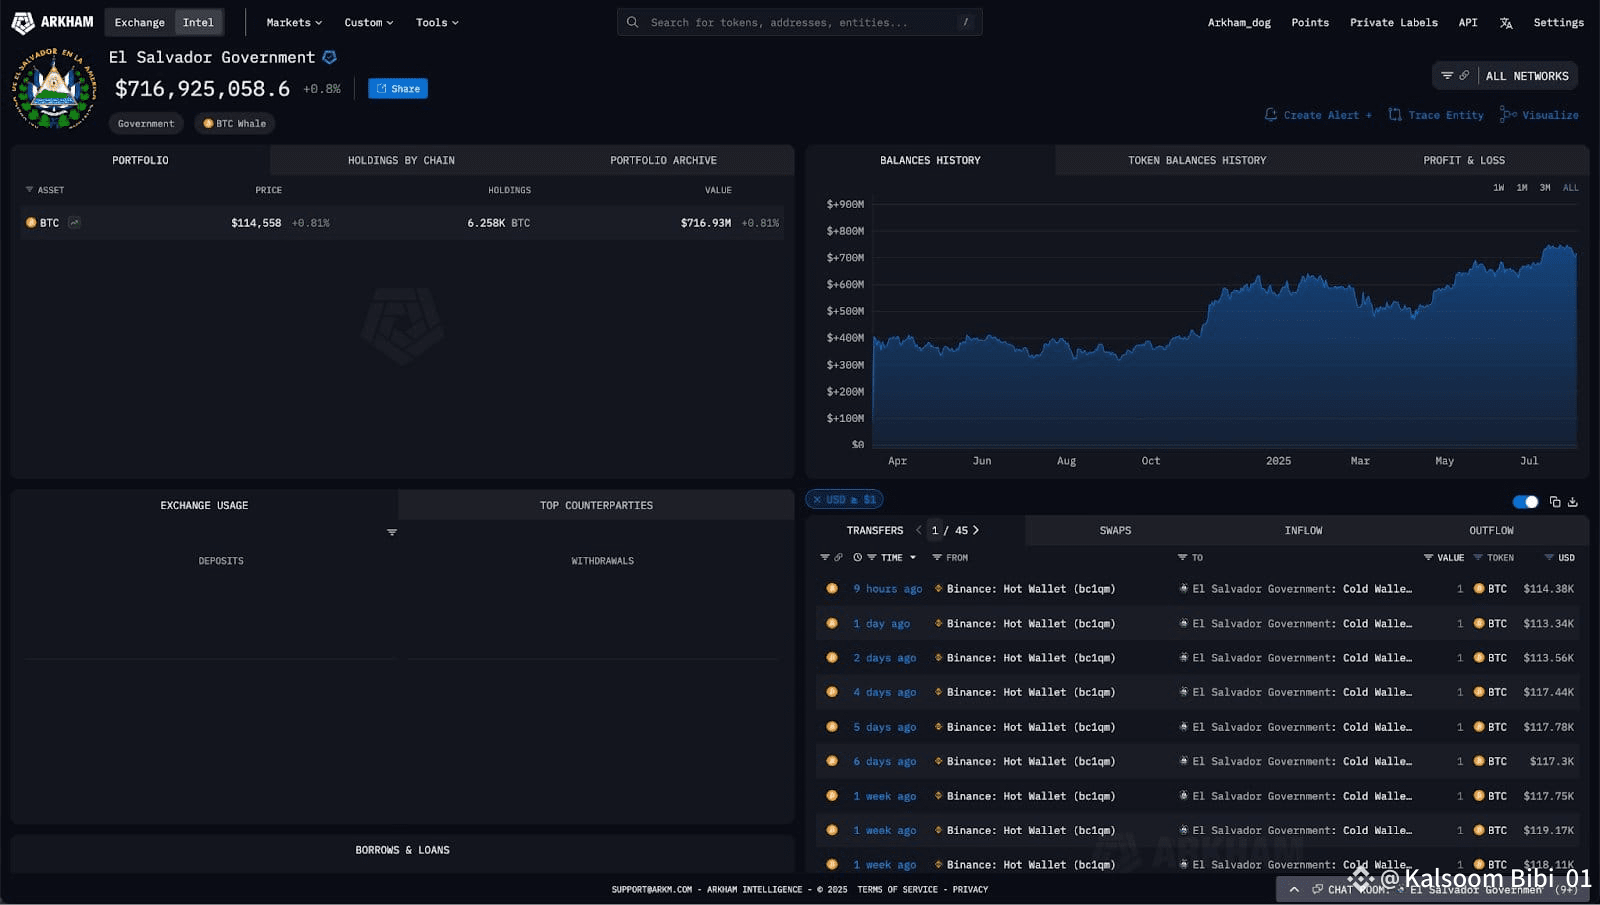Copy transfers using the copy icon

tap(1555, 502)
